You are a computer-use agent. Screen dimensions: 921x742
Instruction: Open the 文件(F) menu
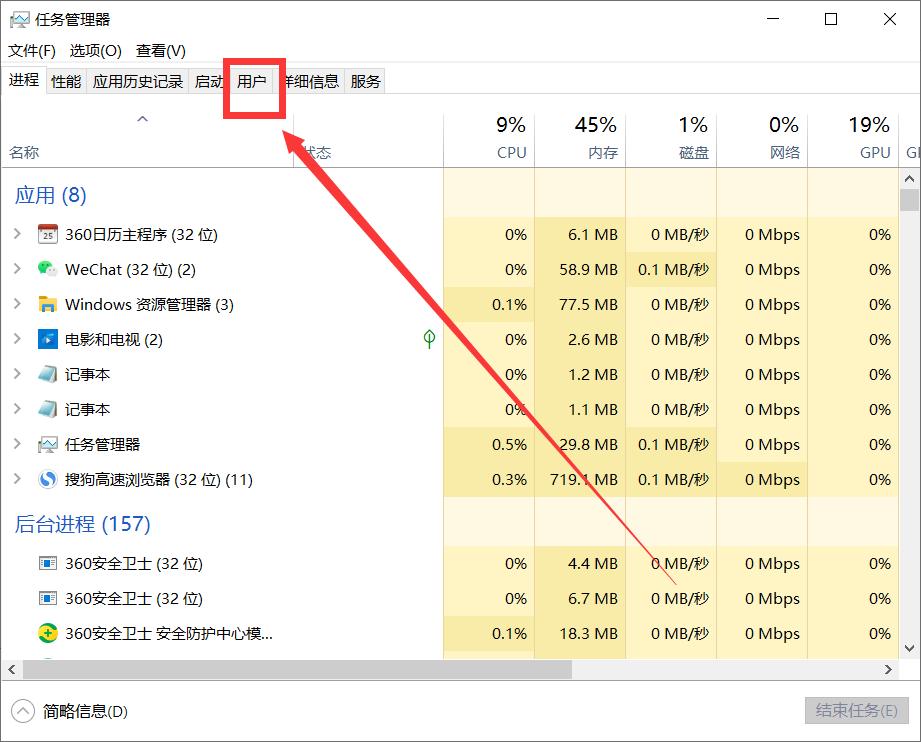point(31,50)
